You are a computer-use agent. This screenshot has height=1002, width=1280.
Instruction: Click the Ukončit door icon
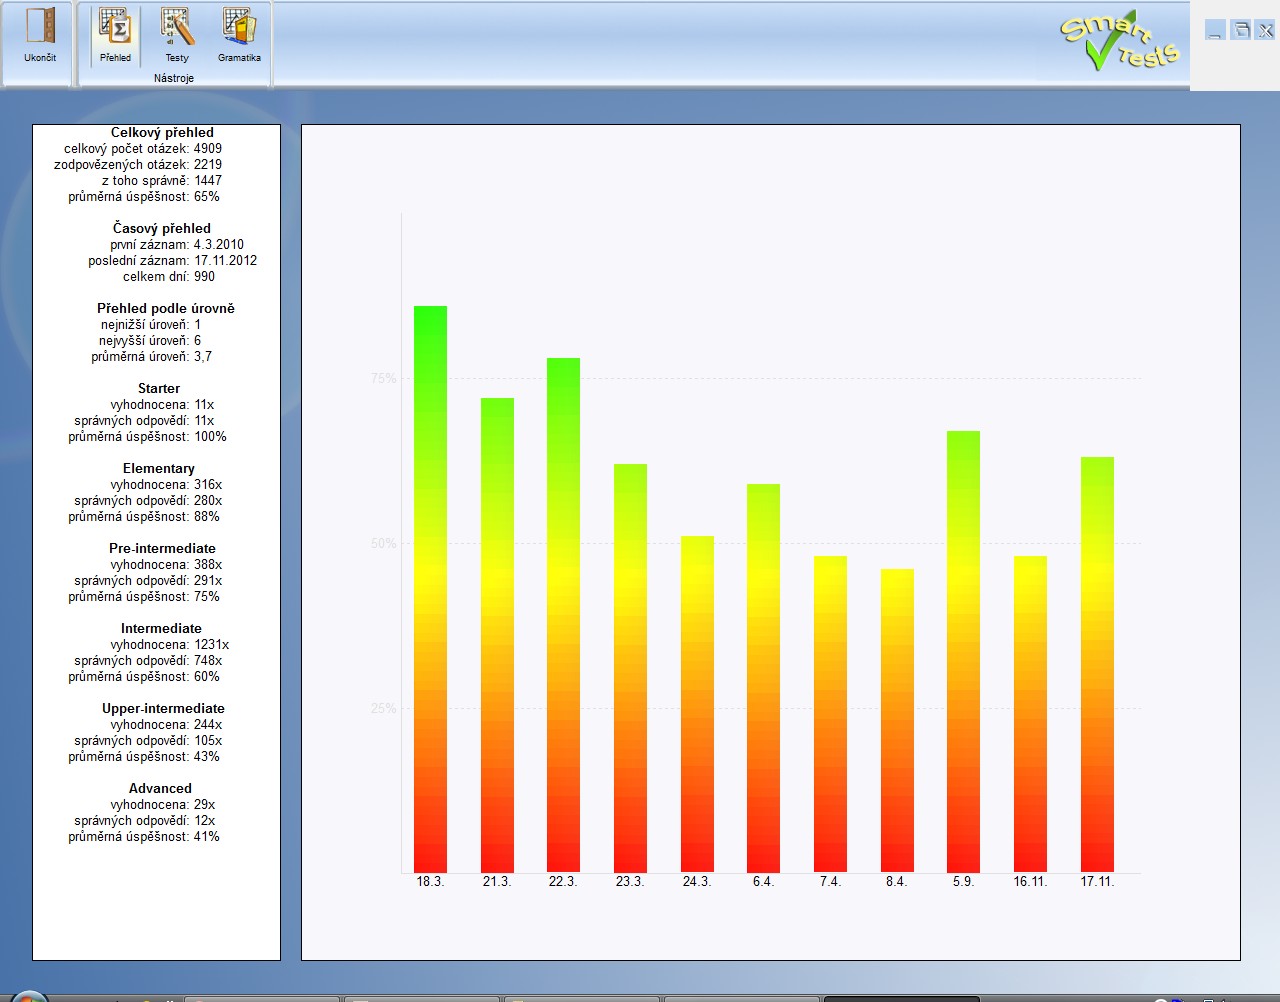(40, 28)
